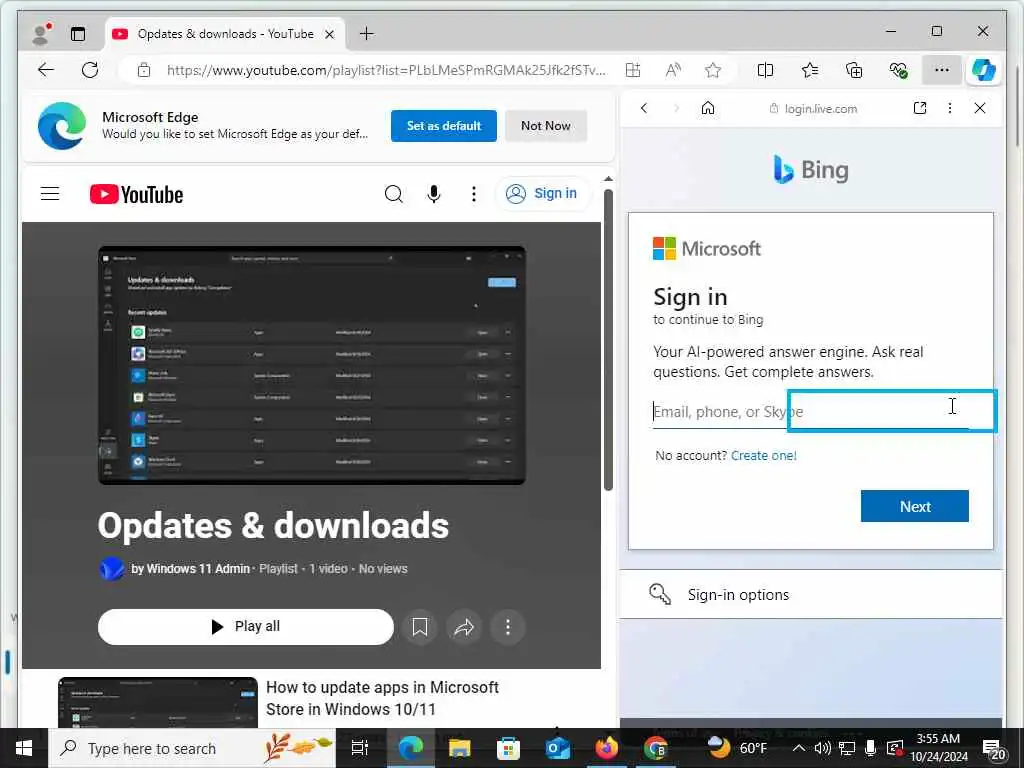This screenshot has width=1024, height=768.
Task: Open sidebar page in new tab
Action: coord(920,108)
